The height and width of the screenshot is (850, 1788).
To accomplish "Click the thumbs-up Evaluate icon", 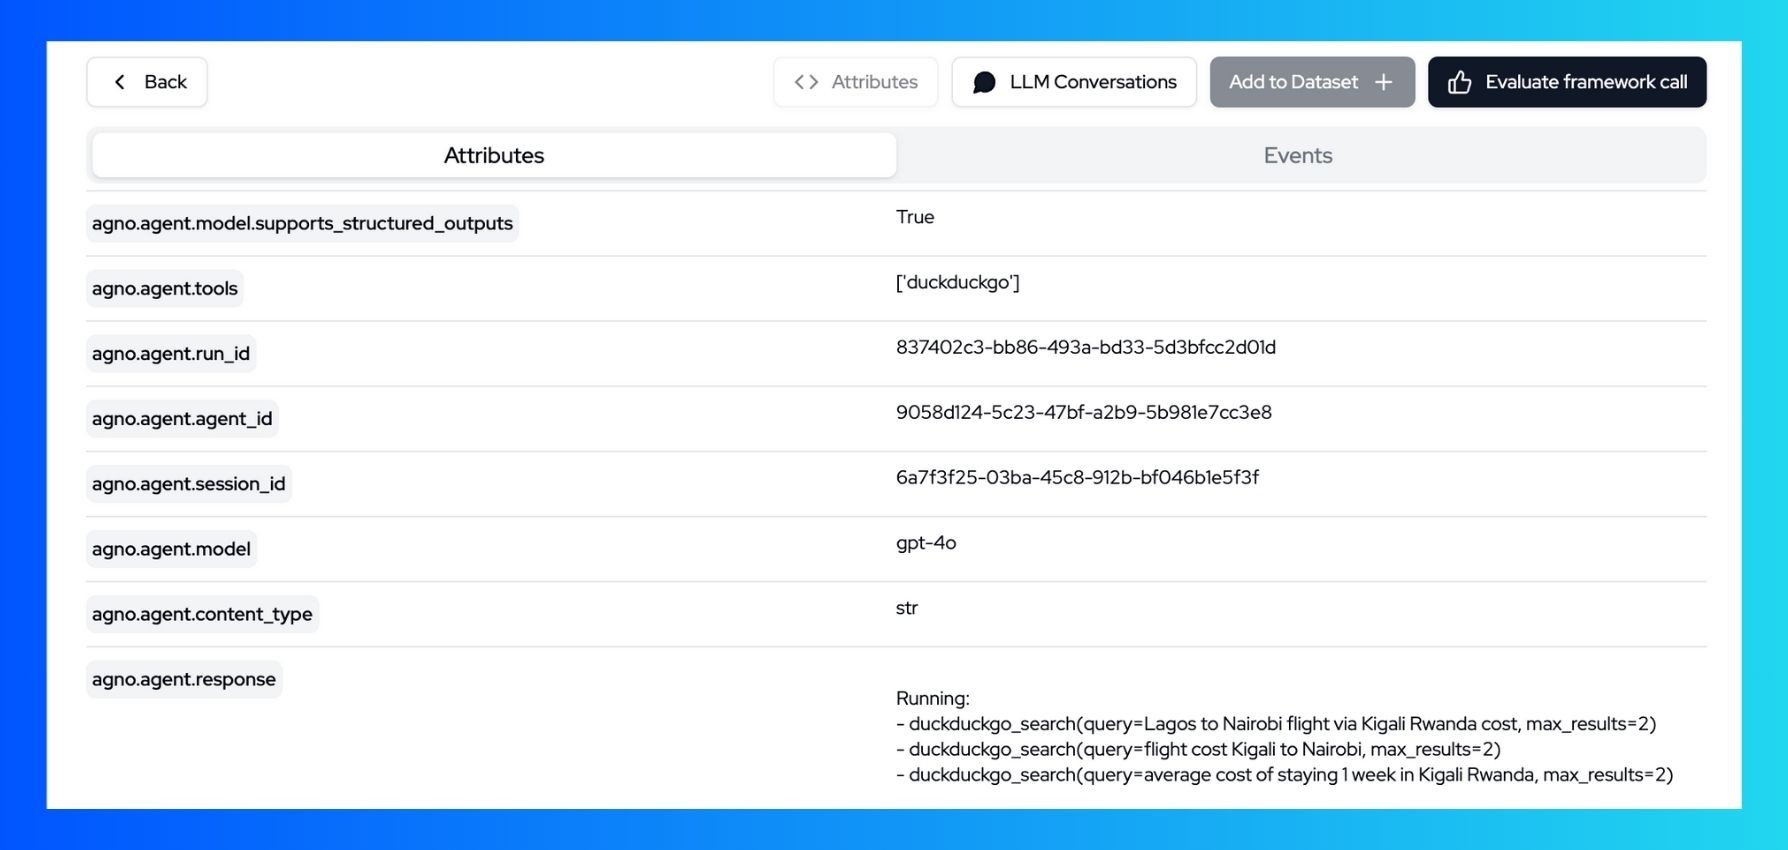I will (1459, 82).
